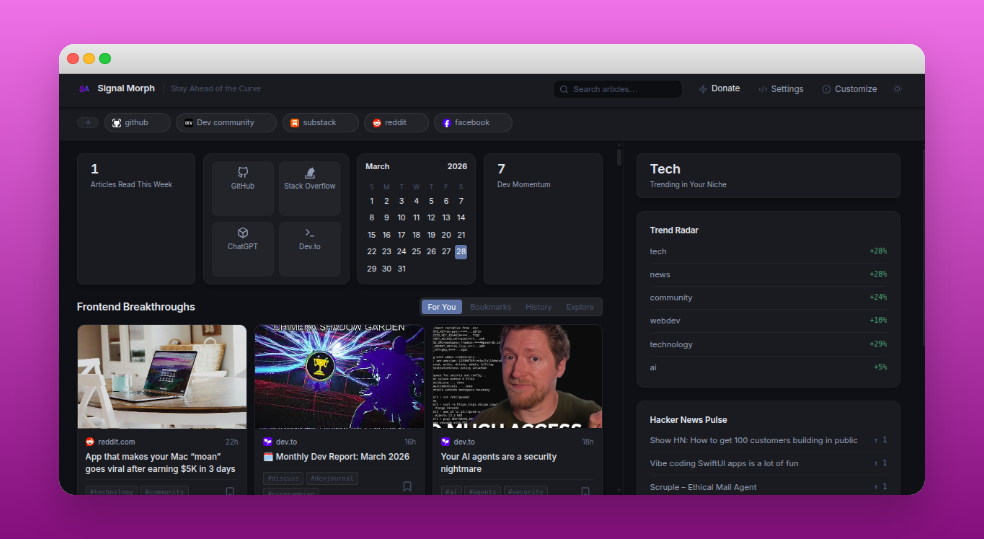Select March 1 in the calendar
984x539 pixels.
pyautogui.click(x=372, y=201)
